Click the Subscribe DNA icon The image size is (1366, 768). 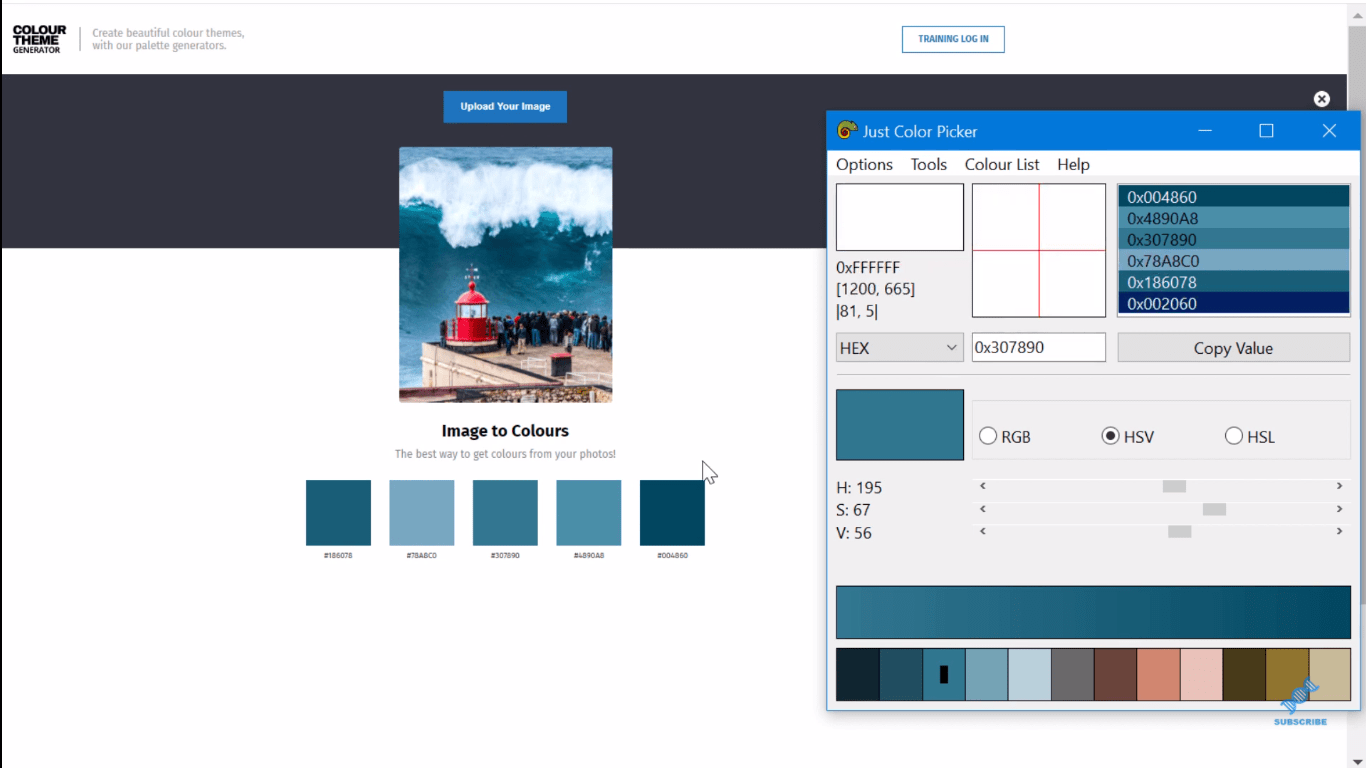tap(1300, 702)
